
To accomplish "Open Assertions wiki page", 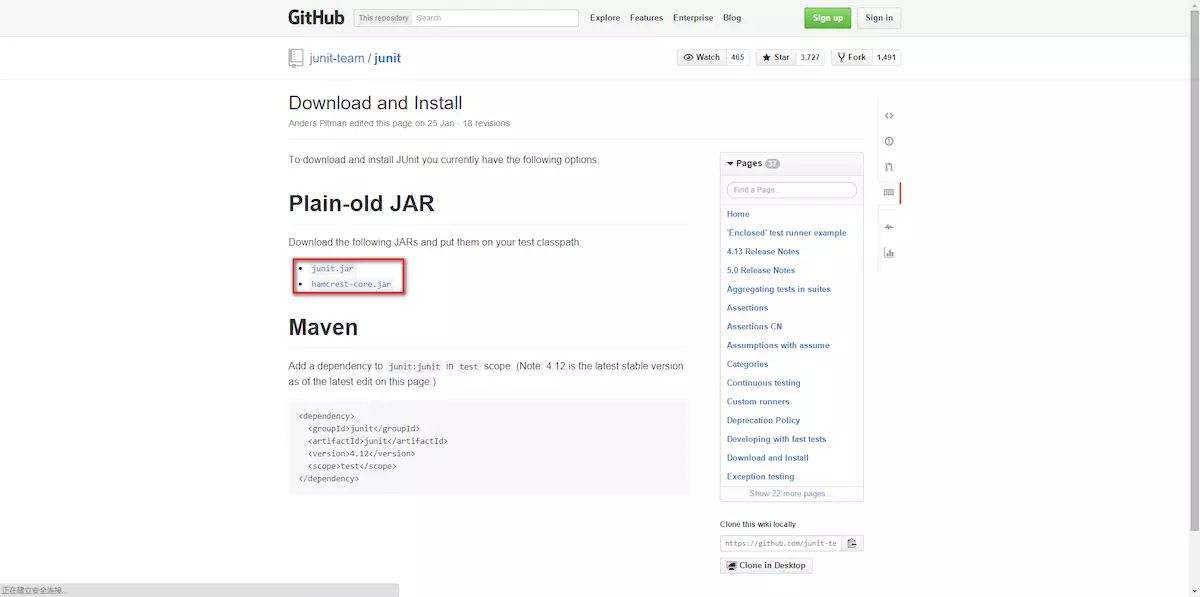I will [748, 308].
